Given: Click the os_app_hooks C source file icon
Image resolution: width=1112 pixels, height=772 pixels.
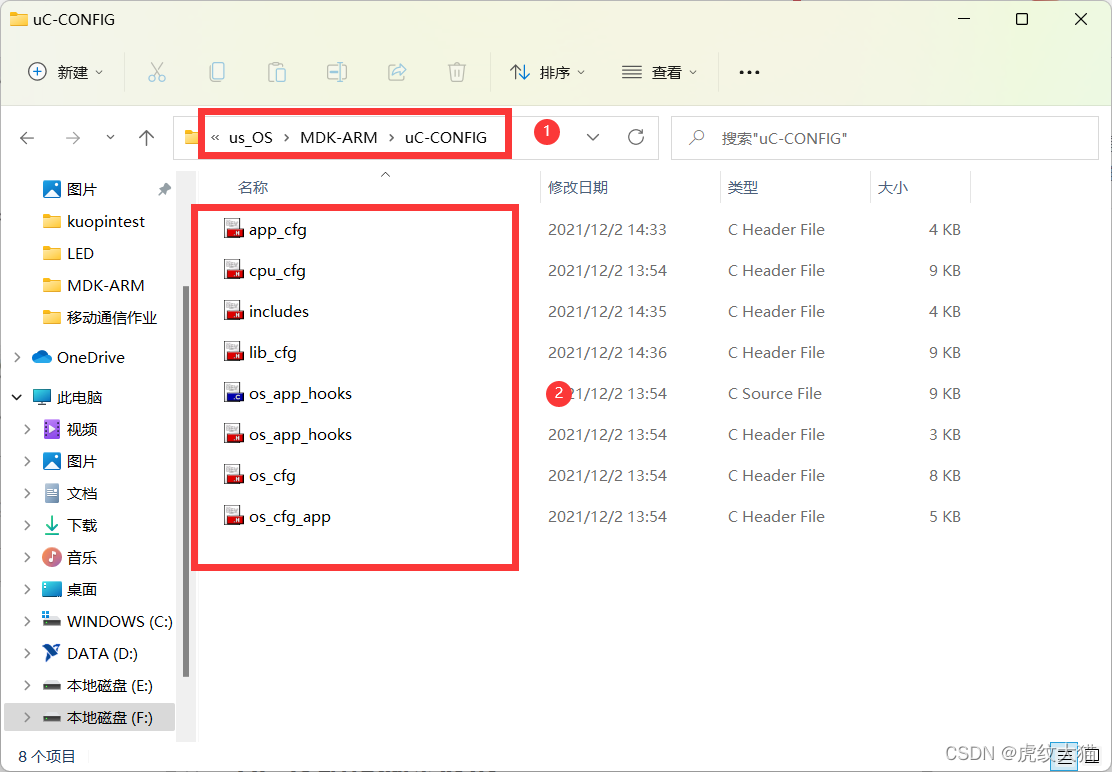Looking at the screenshot, I should point(234,393).
